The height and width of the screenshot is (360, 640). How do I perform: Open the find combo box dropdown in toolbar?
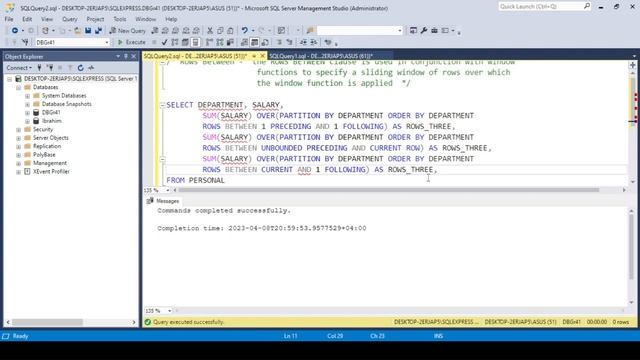[x=400, y=31]
